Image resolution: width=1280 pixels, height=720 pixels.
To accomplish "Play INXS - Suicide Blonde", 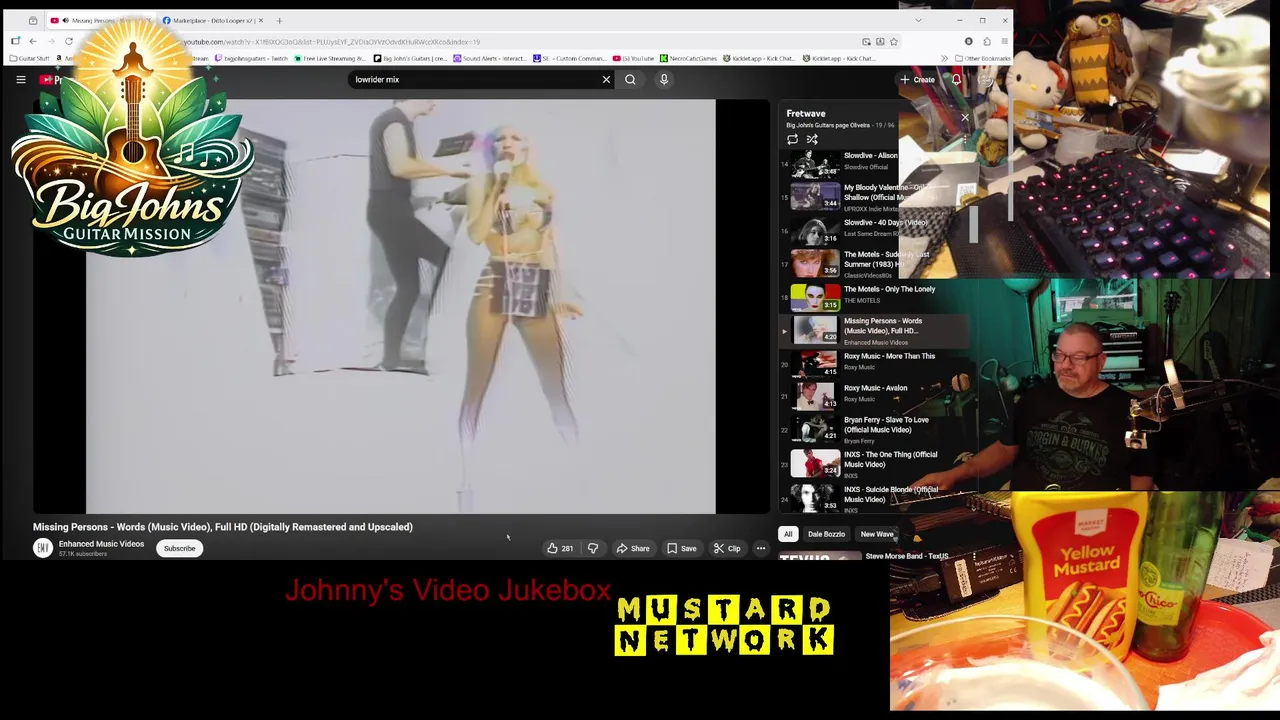I will pyautogui.click(x=873, y=497).
